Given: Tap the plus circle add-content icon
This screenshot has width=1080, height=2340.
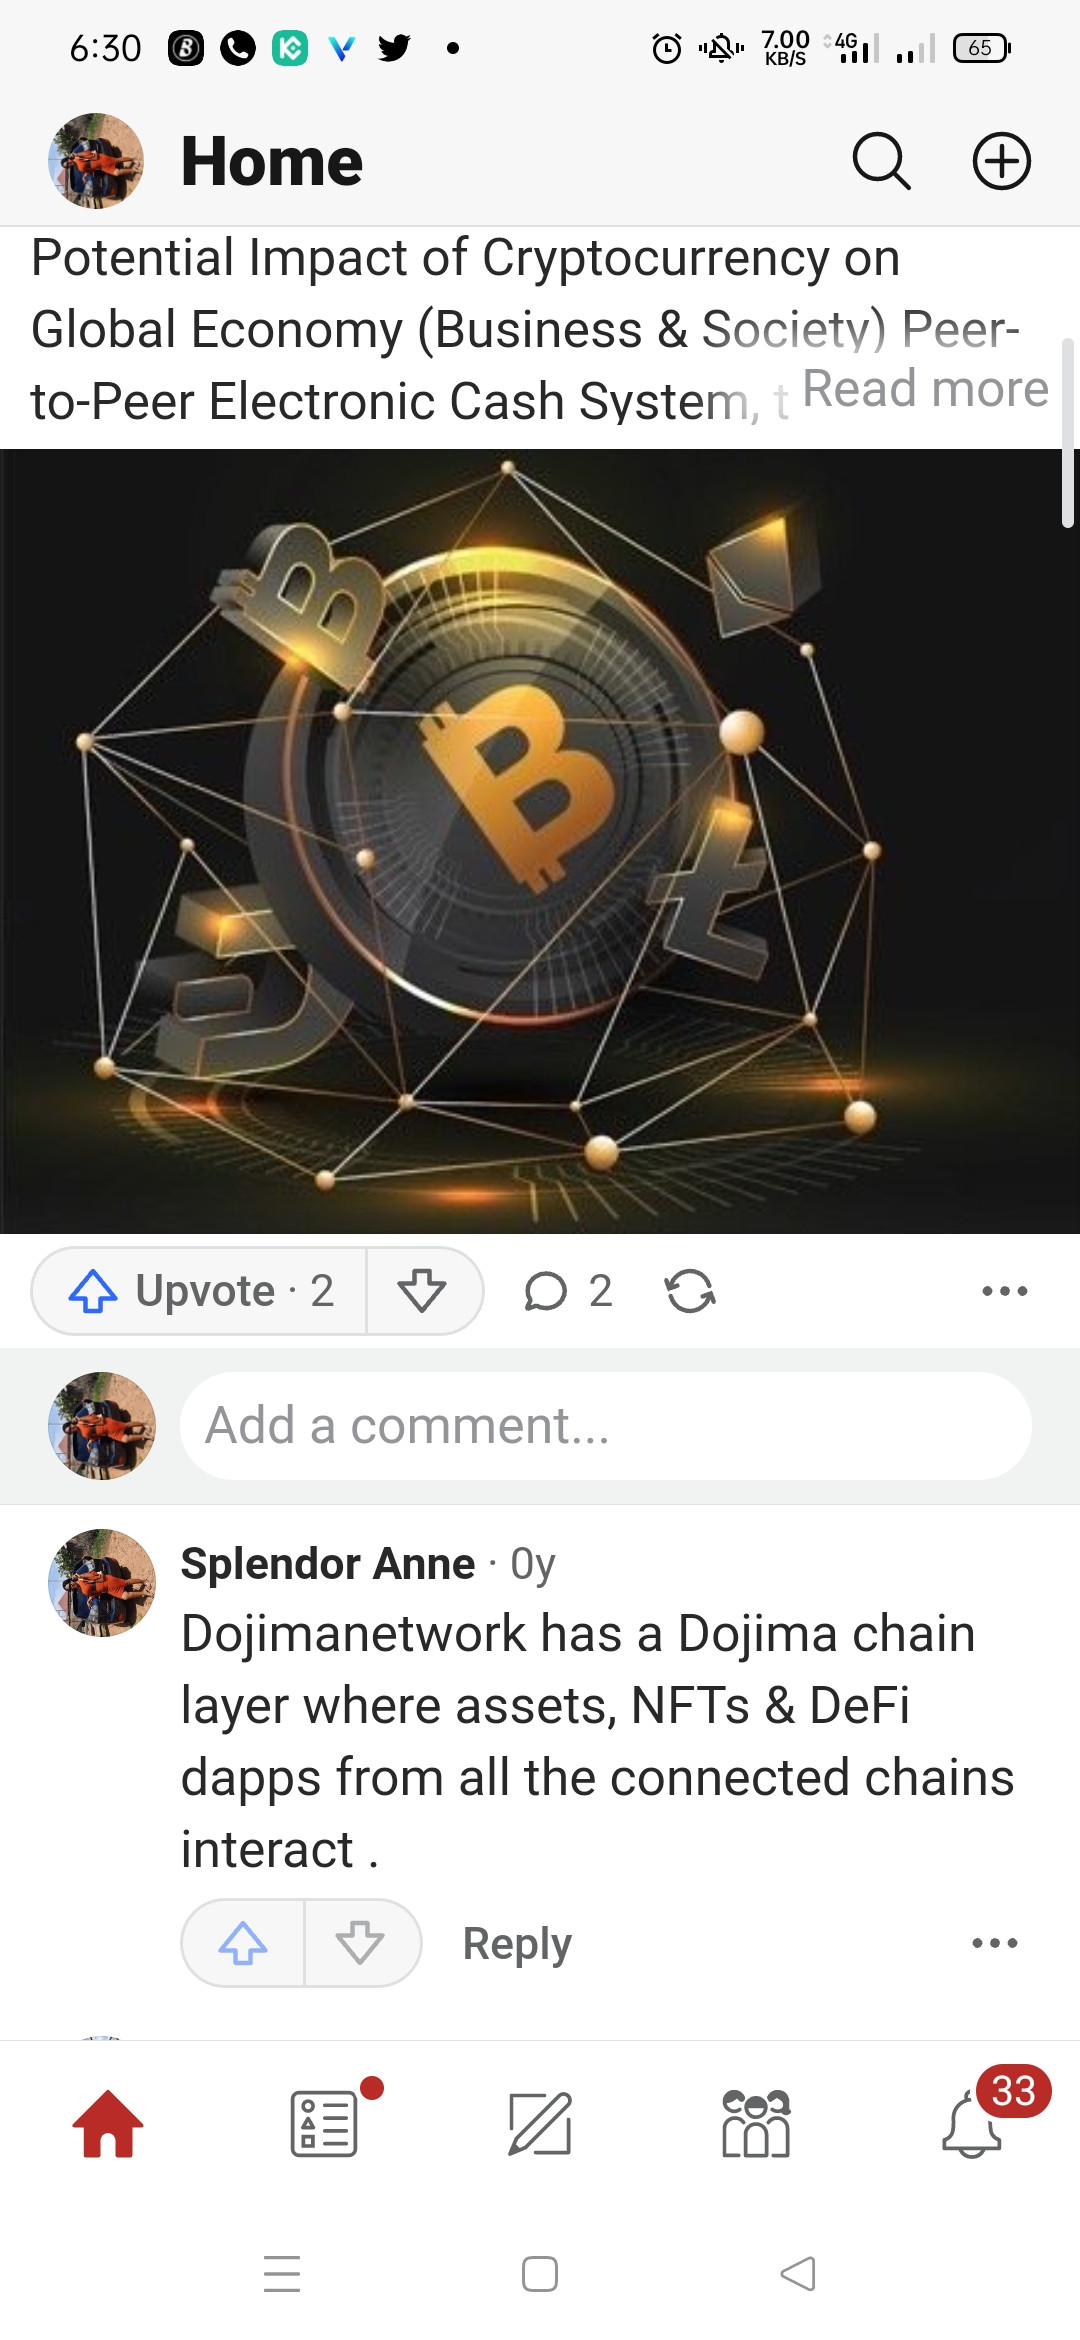Looking at the screenshot, I should point(1002,161).
